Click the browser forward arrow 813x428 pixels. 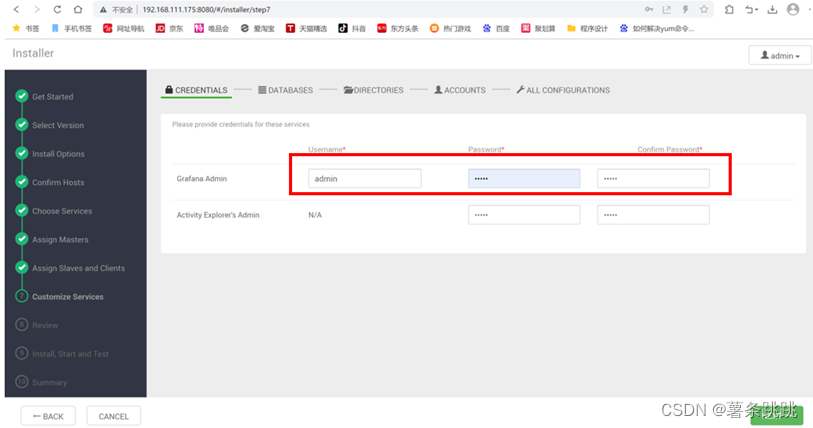[36, 9]
